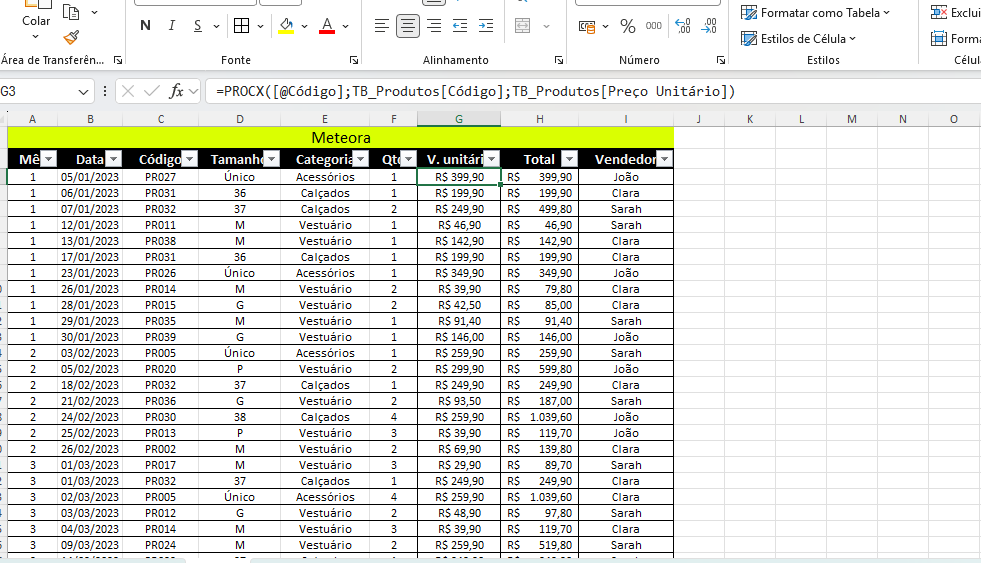
Task: Select cell with code PR027
Action: (x=161, y=177)
